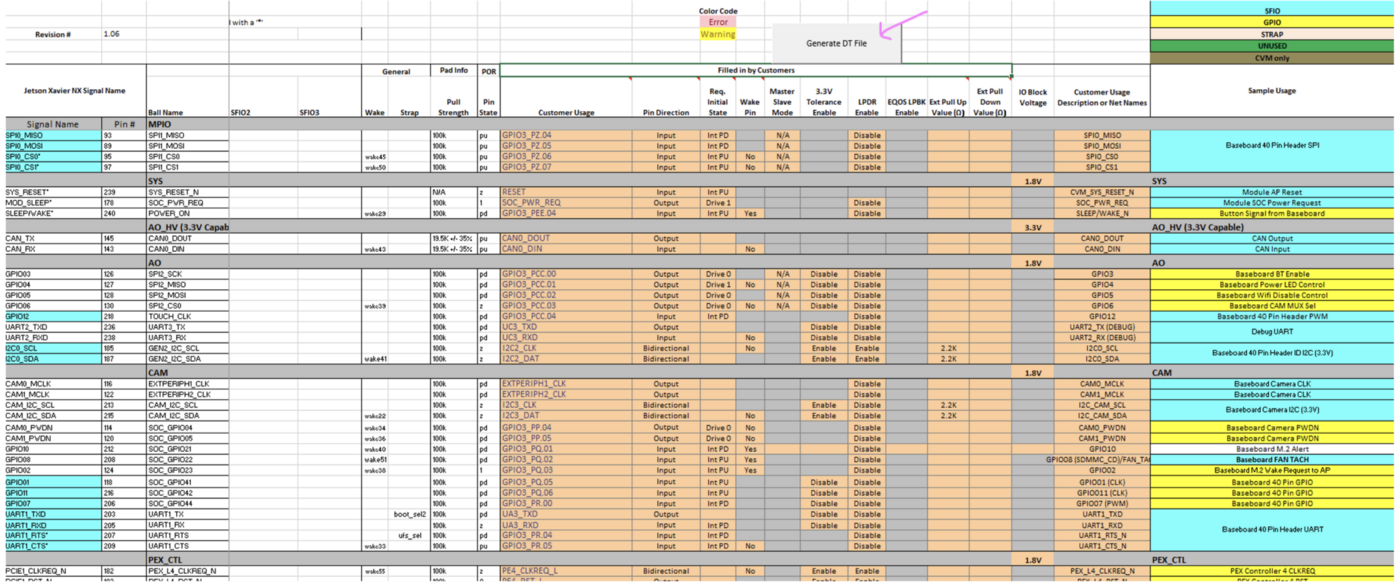
Task: Click the STRAP legend cell
Action: pos(1271,34)
